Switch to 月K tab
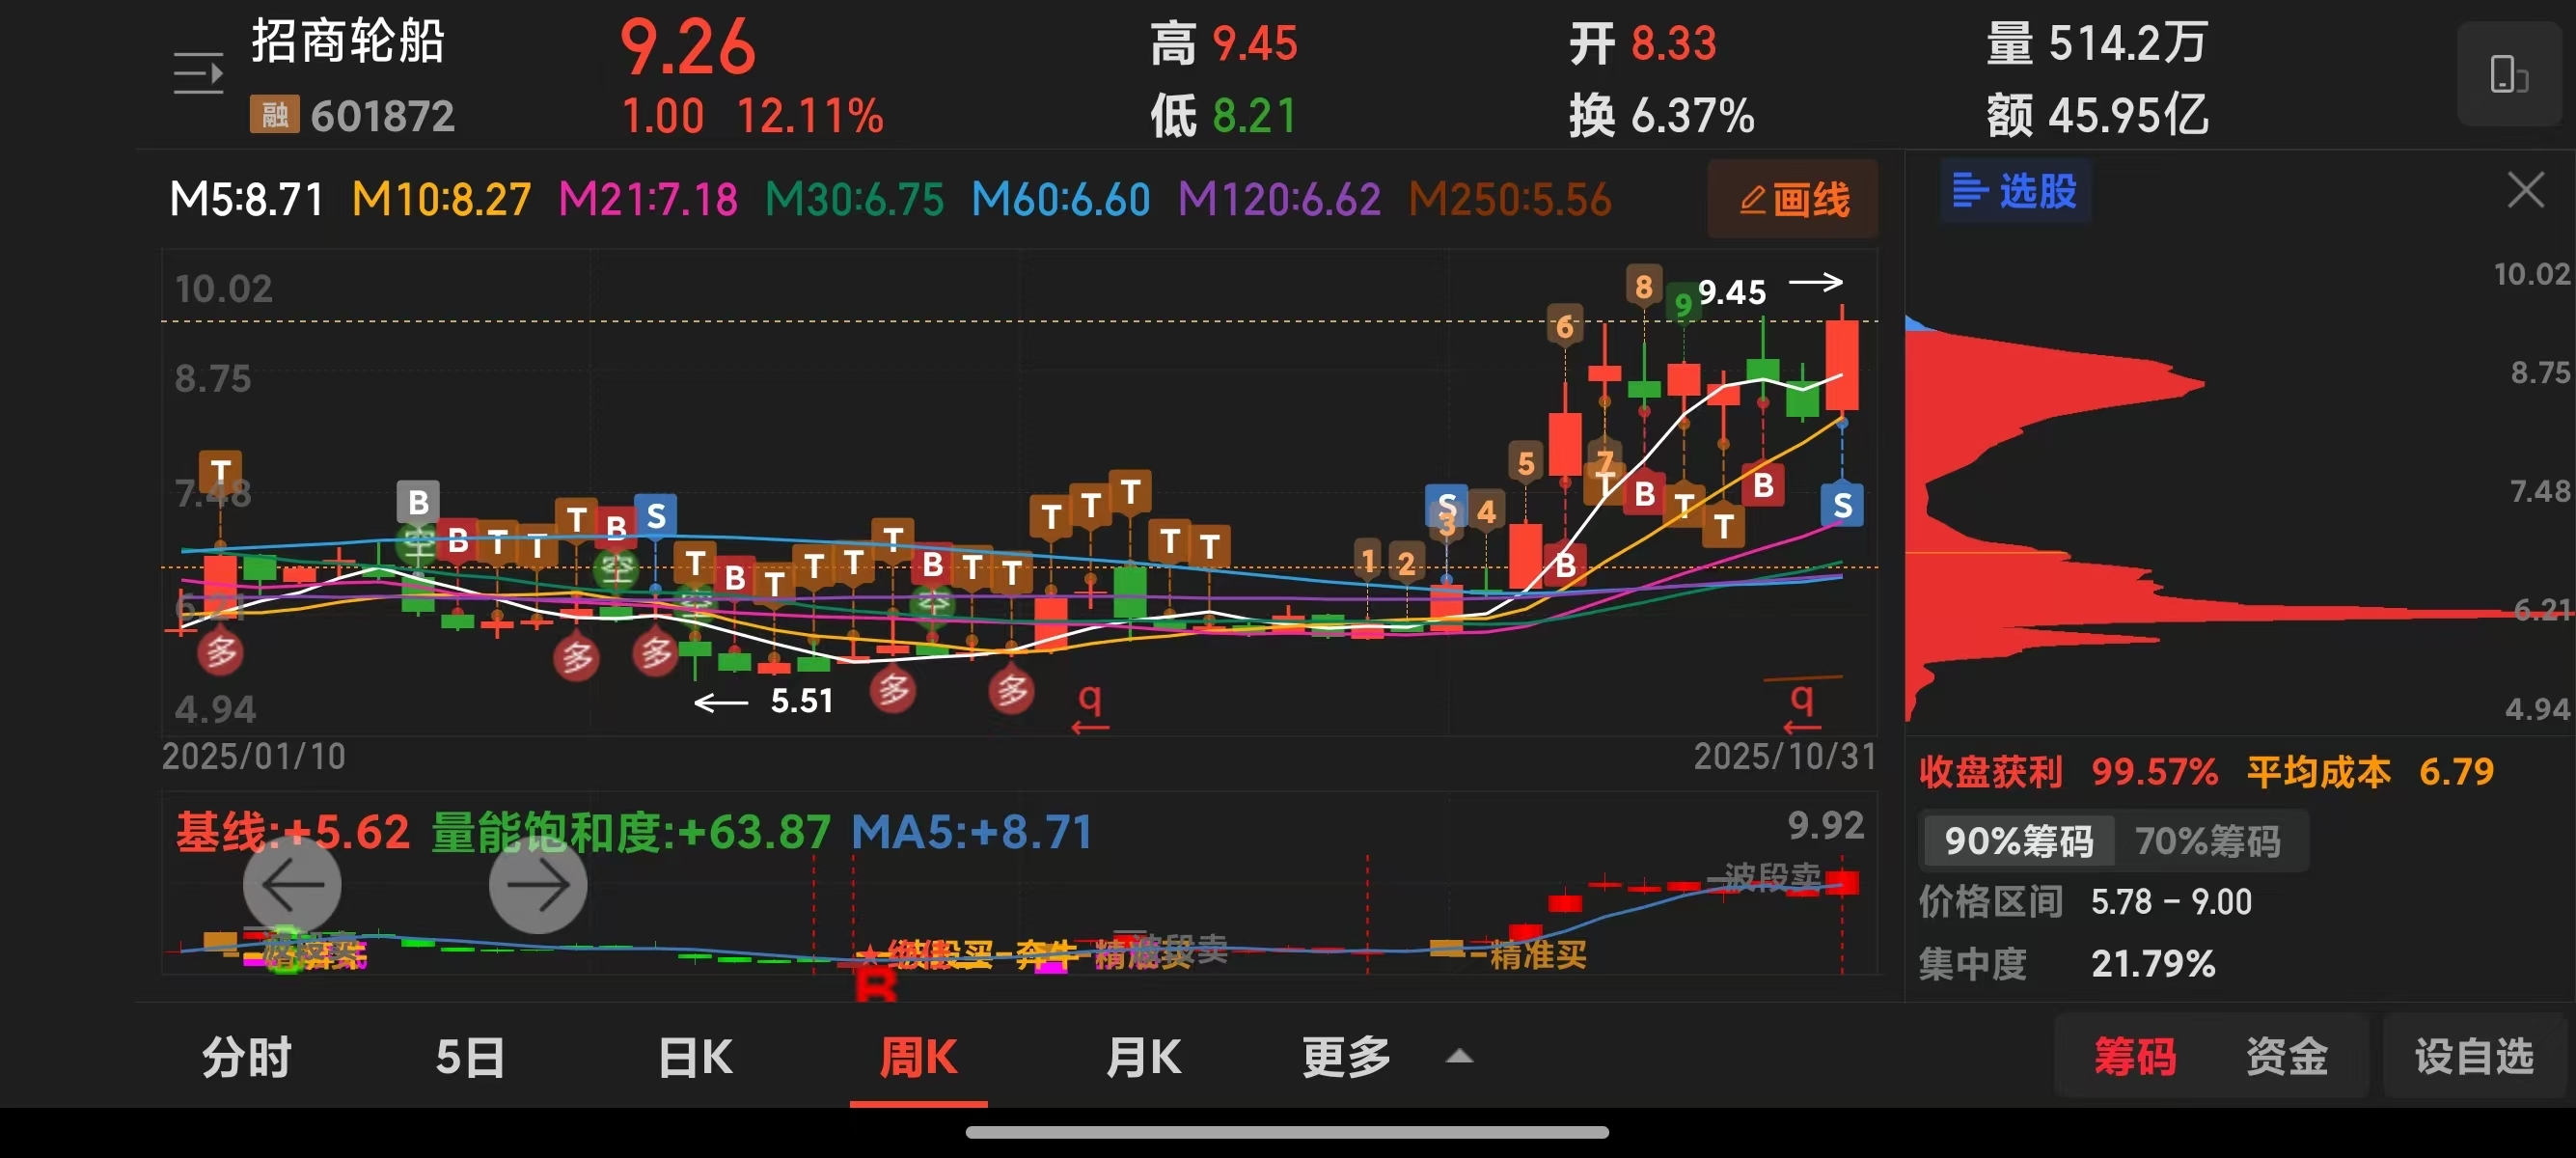 click(x=1143, y=1056)
